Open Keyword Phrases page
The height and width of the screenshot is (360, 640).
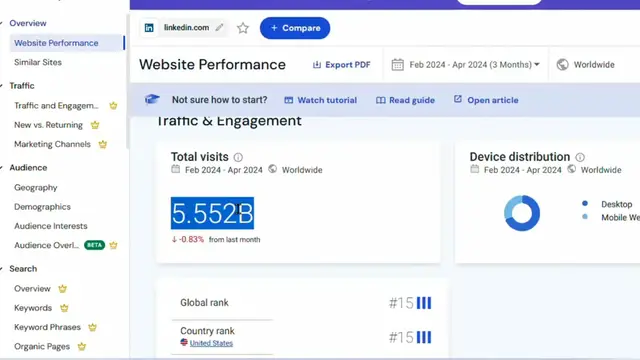coord(47,327)
